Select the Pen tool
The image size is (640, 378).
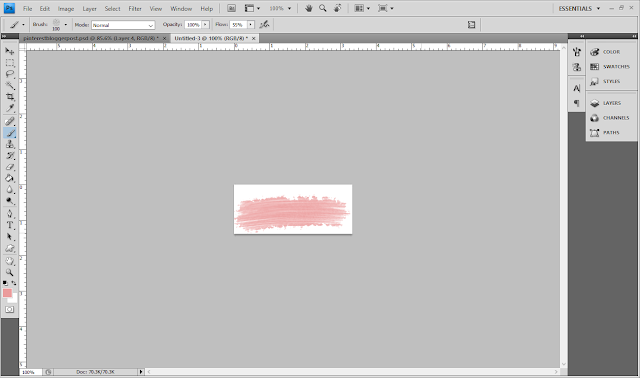click(x=10, y=214)
